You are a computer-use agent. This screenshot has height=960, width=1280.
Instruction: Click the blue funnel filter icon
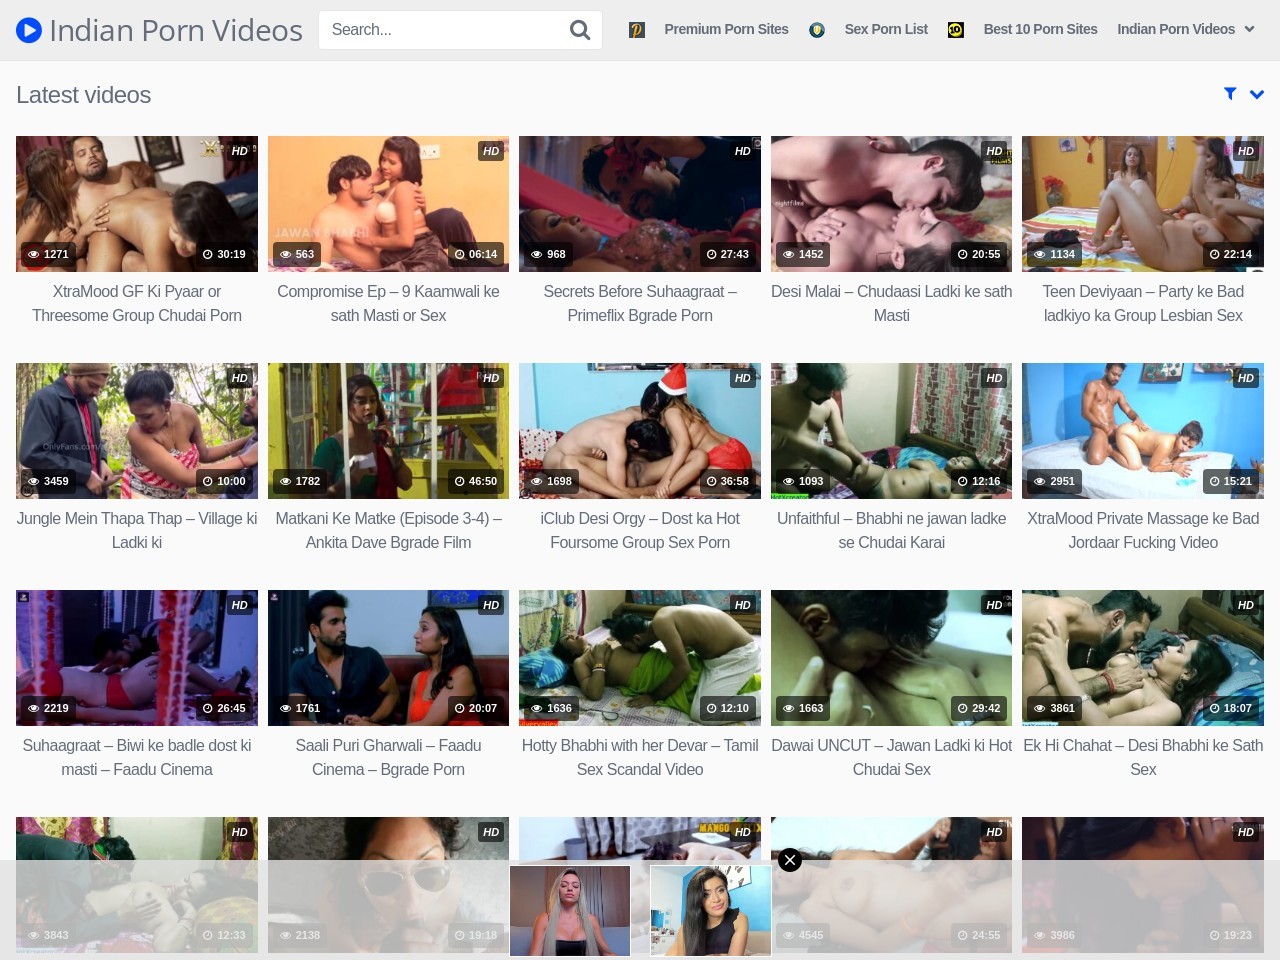pos(1230,94)
